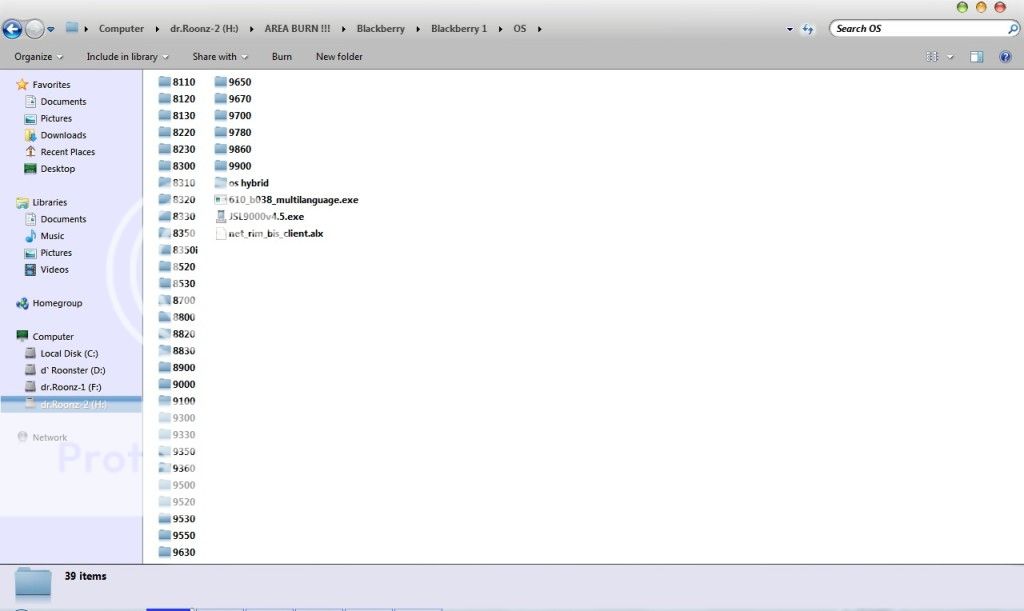Select the 8220 folder icon

(165, 132)
